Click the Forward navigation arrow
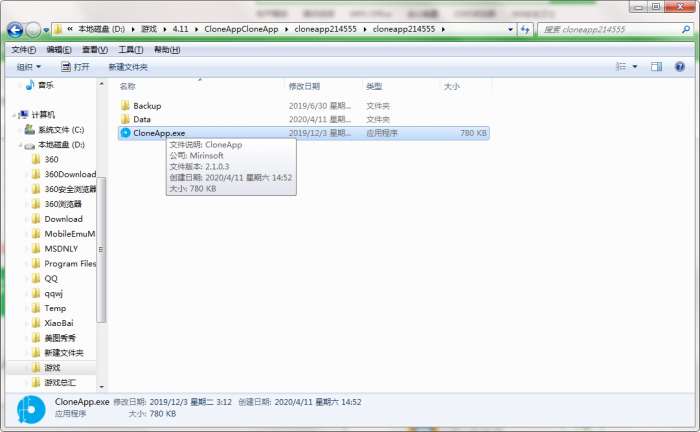Image resolution: width=700 pixels, height=432 pixels. coord(33,30)
